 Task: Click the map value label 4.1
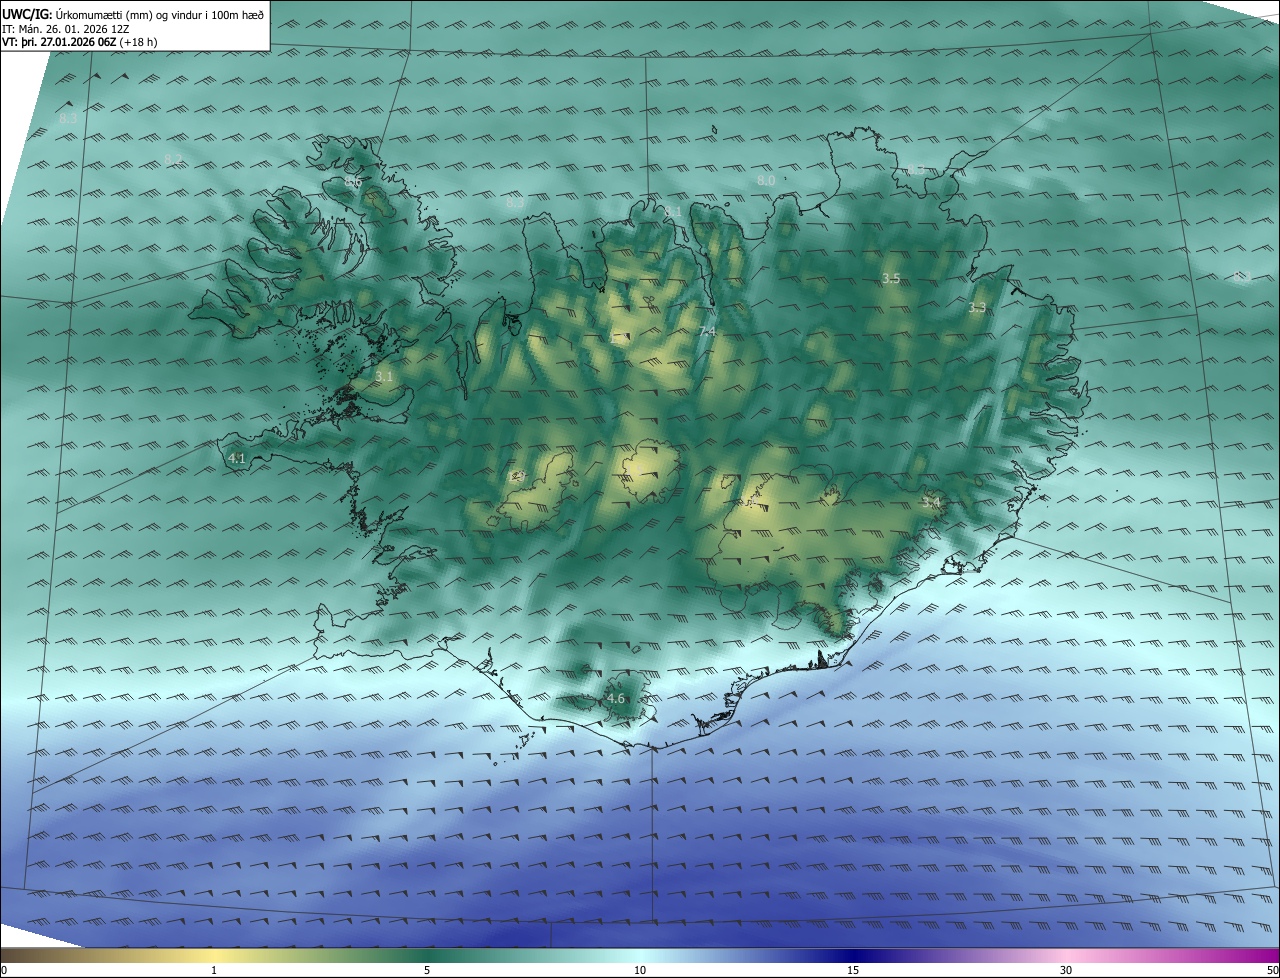tap(237, 459)
